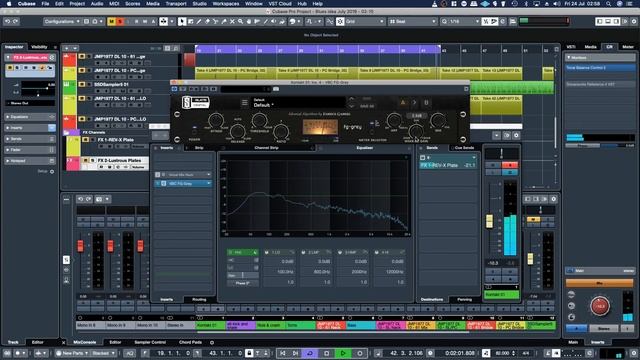
Task: Click the FG-Grey Ratio knob
Action: pyautogui.click(x=281, y=131)
